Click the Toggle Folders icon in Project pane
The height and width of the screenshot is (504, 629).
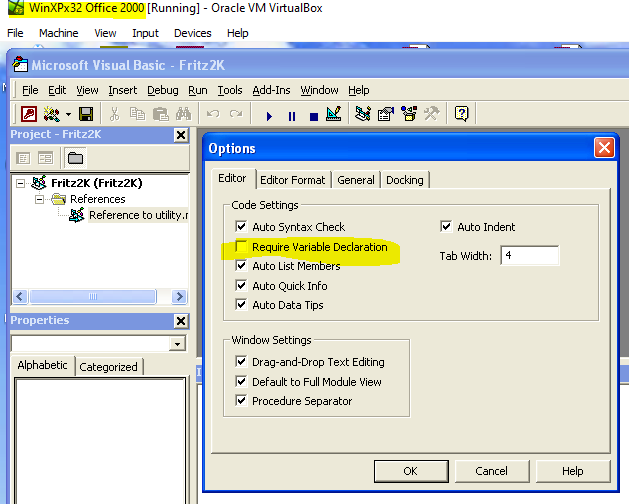pyautogui.click(x=75, y=158)
